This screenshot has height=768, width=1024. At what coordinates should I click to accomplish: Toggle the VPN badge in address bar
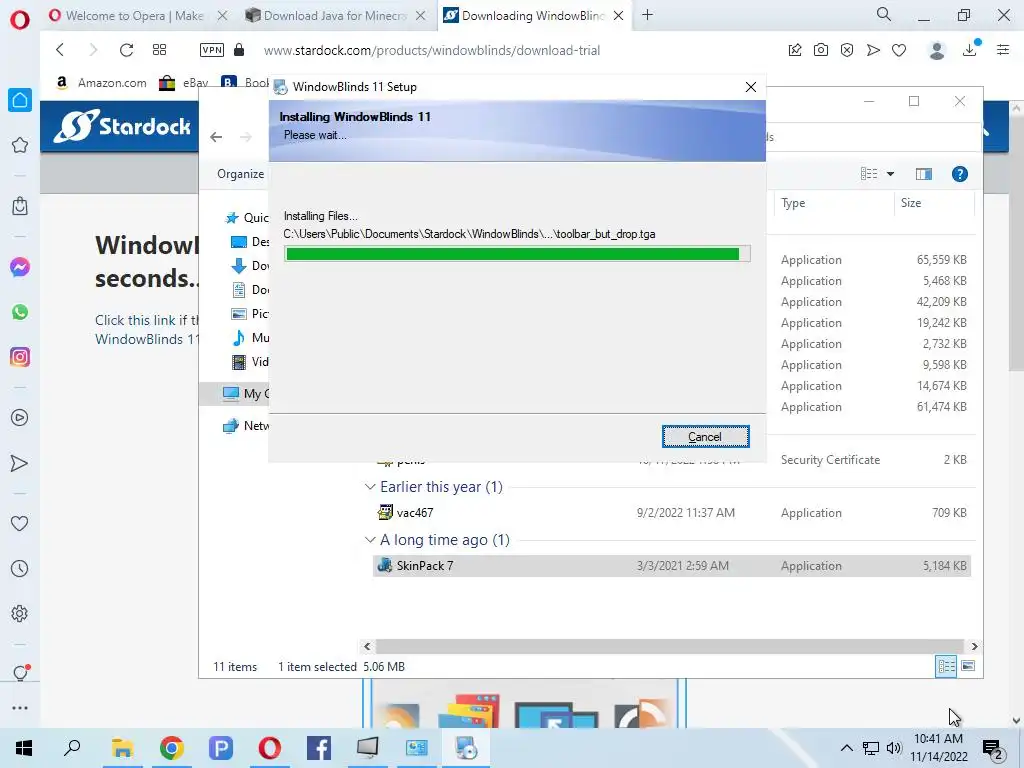pyautogui.click(x=212, y=50)
